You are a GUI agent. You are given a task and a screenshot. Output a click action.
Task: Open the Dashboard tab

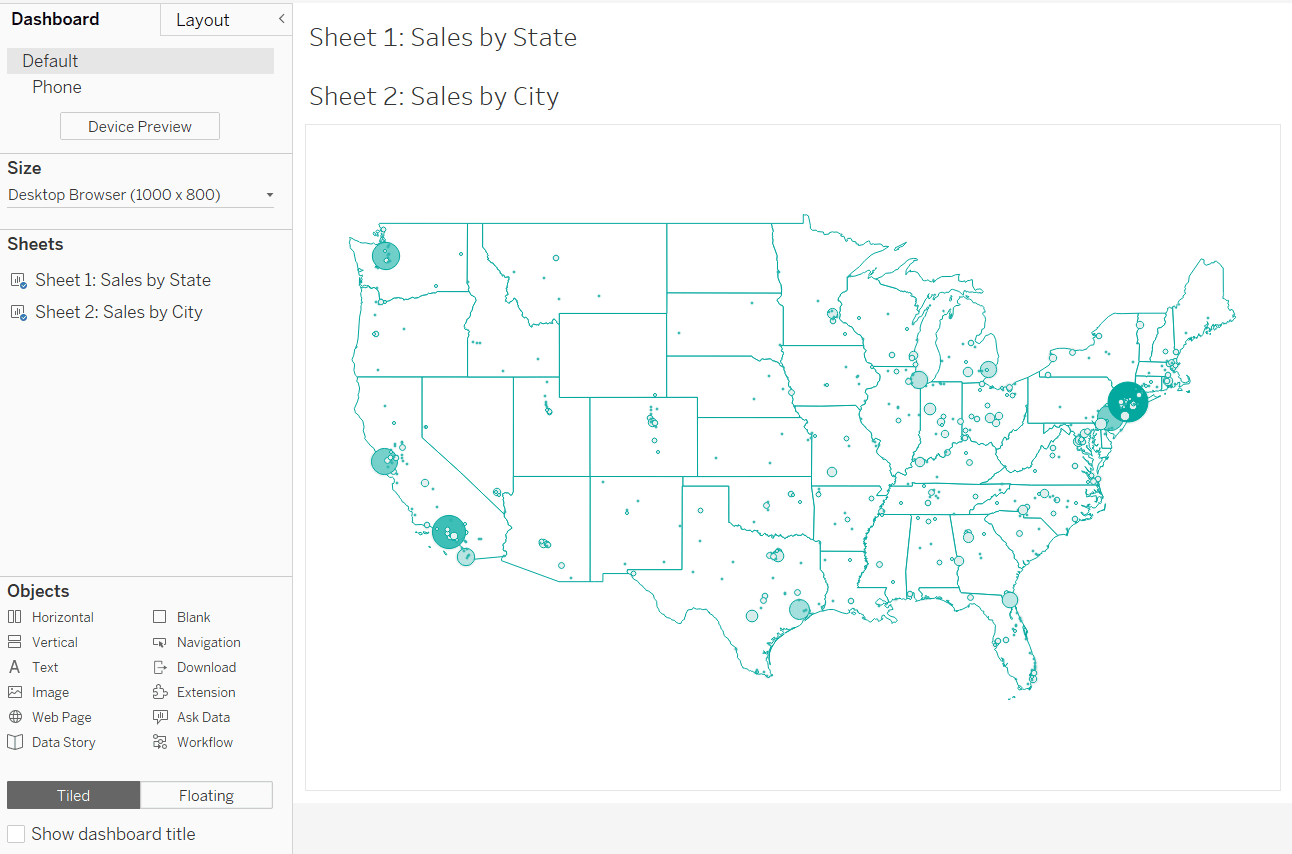point(55,19)
